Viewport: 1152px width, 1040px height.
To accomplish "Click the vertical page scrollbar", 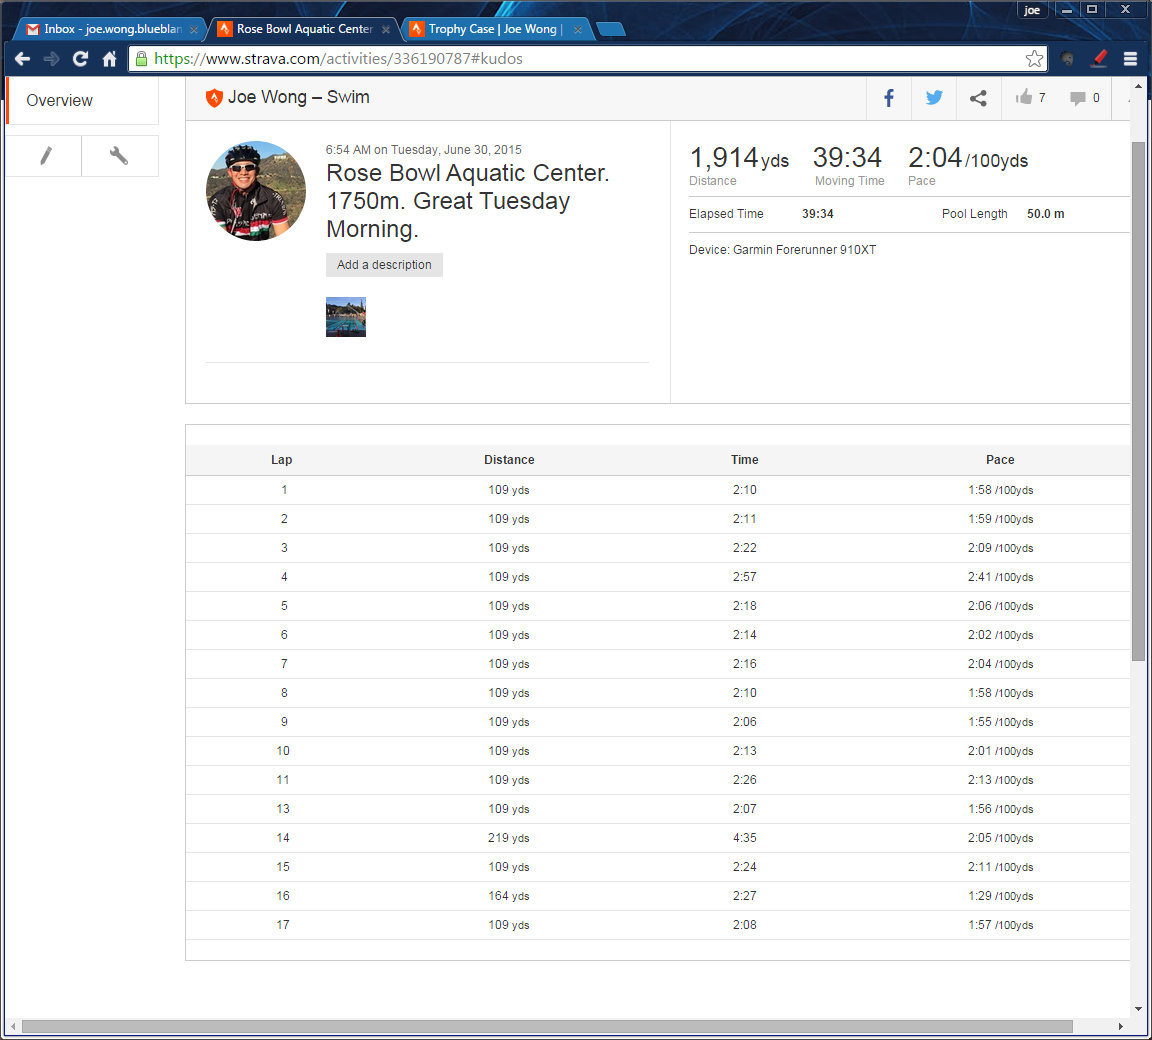I will click(1138, 400).
